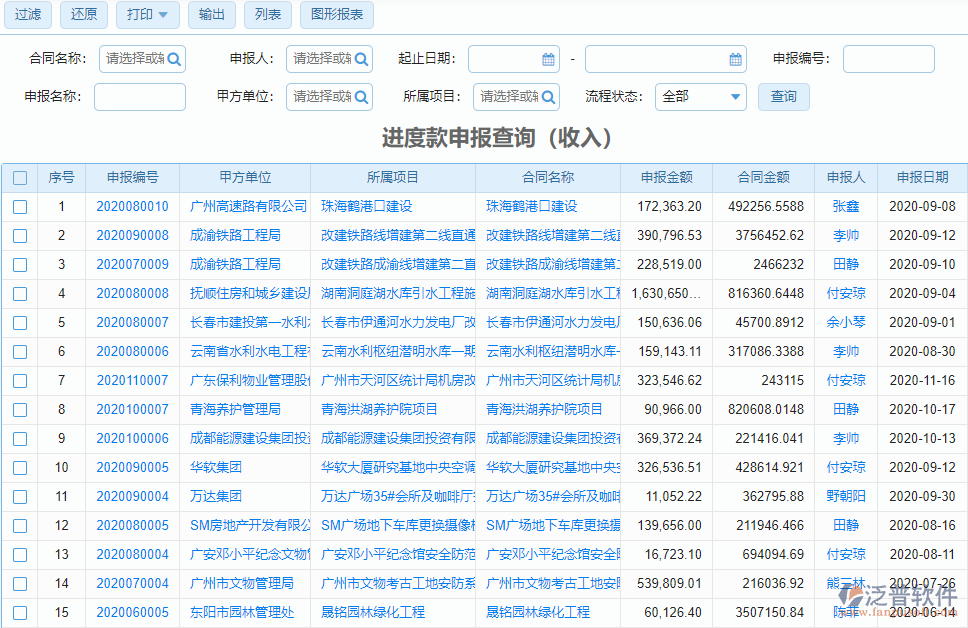Open the end date calendar icon
The width and height of the screenshot is (968, 628).
(x=736, y=59)
